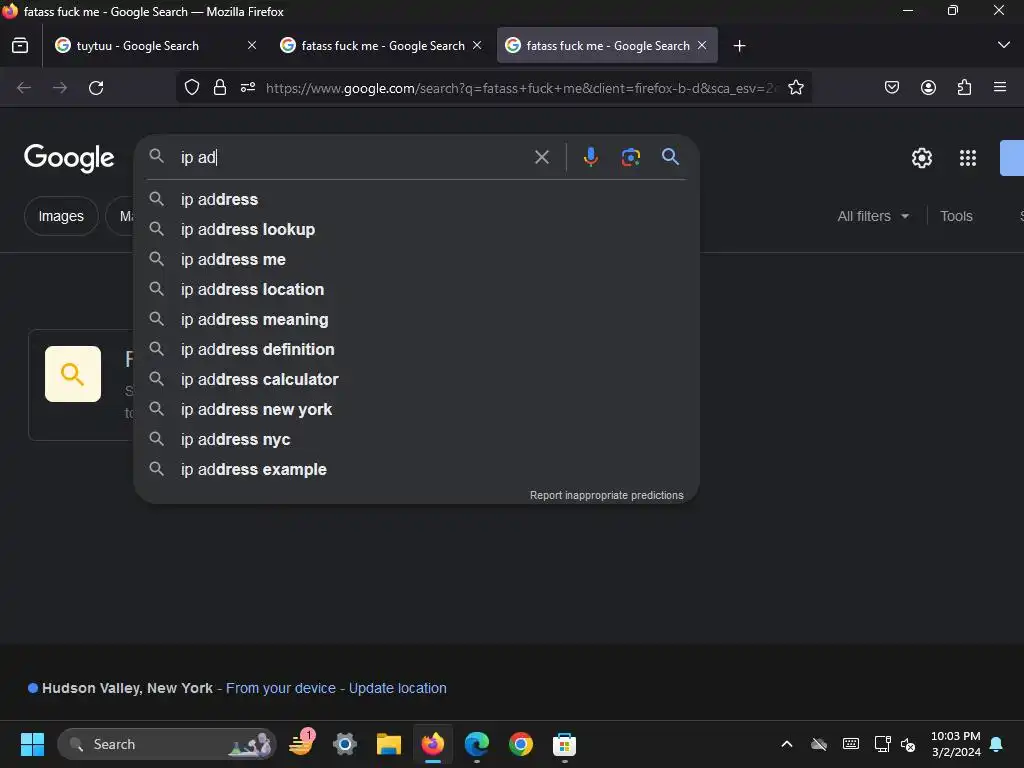Screen dimensions: 1024x768
Task: Reload the current page
Action: 96,88
